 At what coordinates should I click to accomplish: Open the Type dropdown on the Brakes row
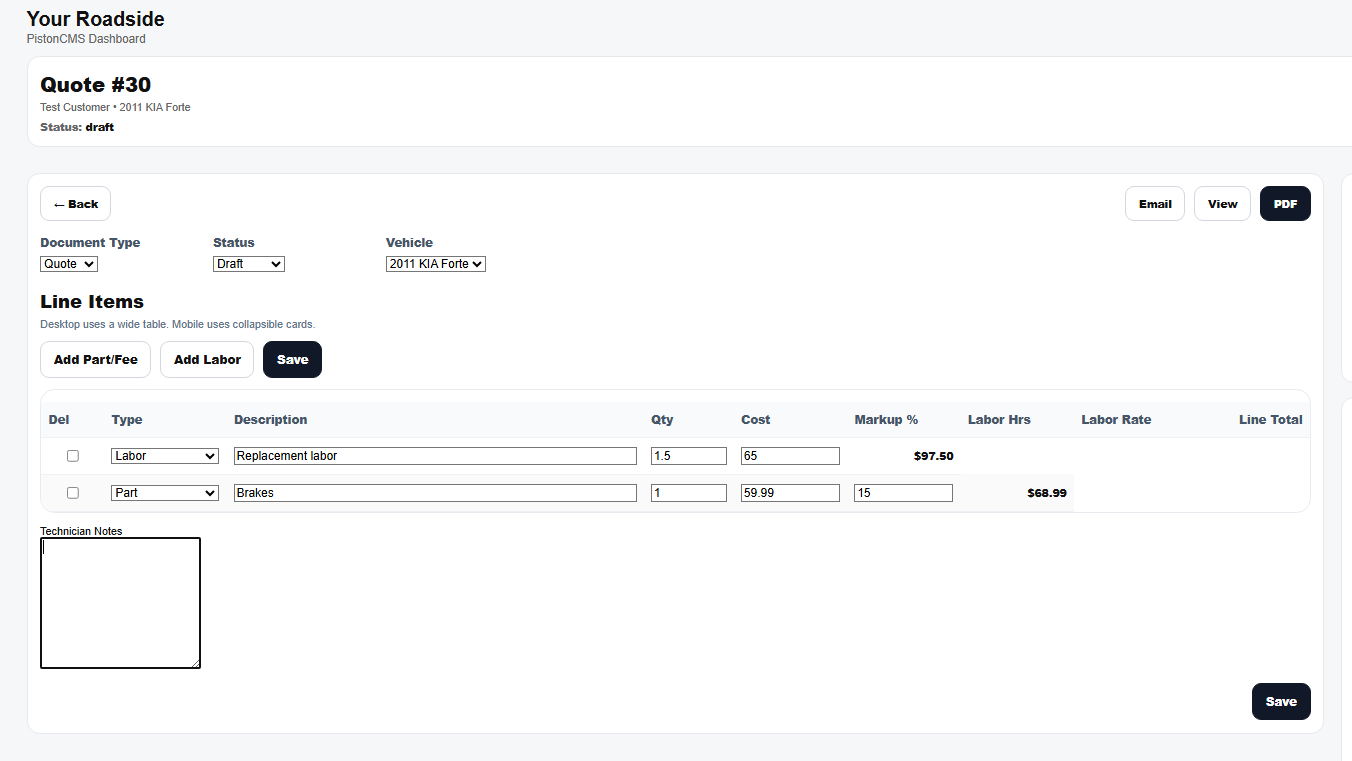(x=164, y=492)
